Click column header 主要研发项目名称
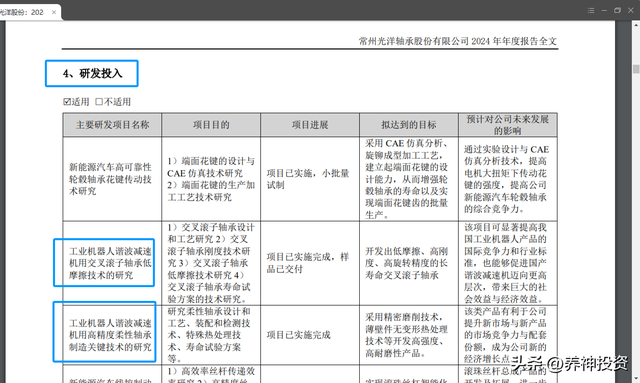640x383 pixels. (112, 125)
